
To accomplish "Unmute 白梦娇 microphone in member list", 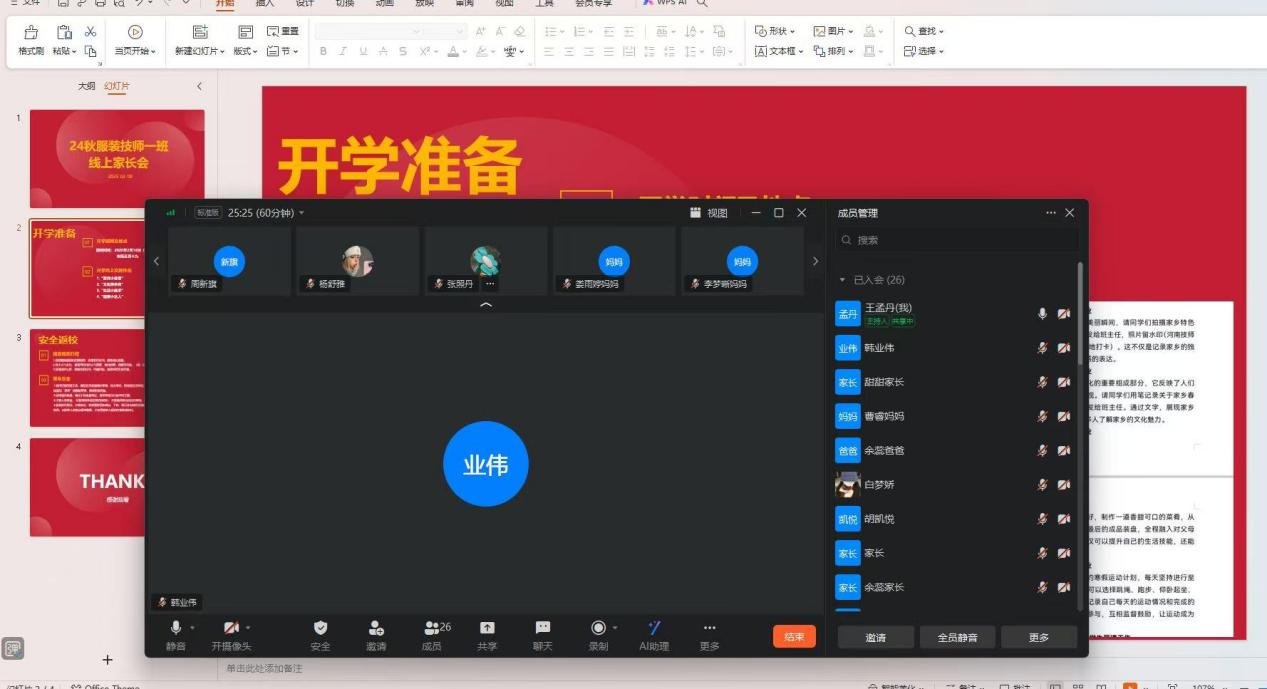I will coord(1042,485).
